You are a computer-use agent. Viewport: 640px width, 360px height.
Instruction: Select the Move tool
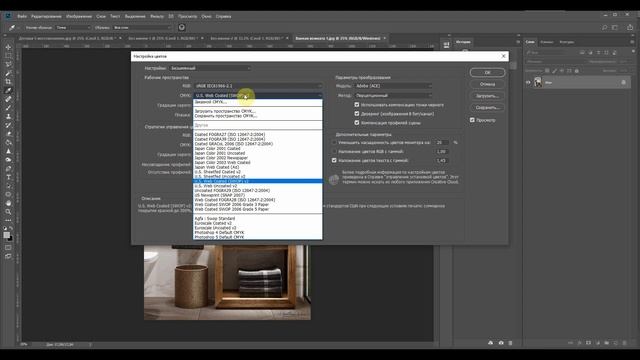click(8, 47)
